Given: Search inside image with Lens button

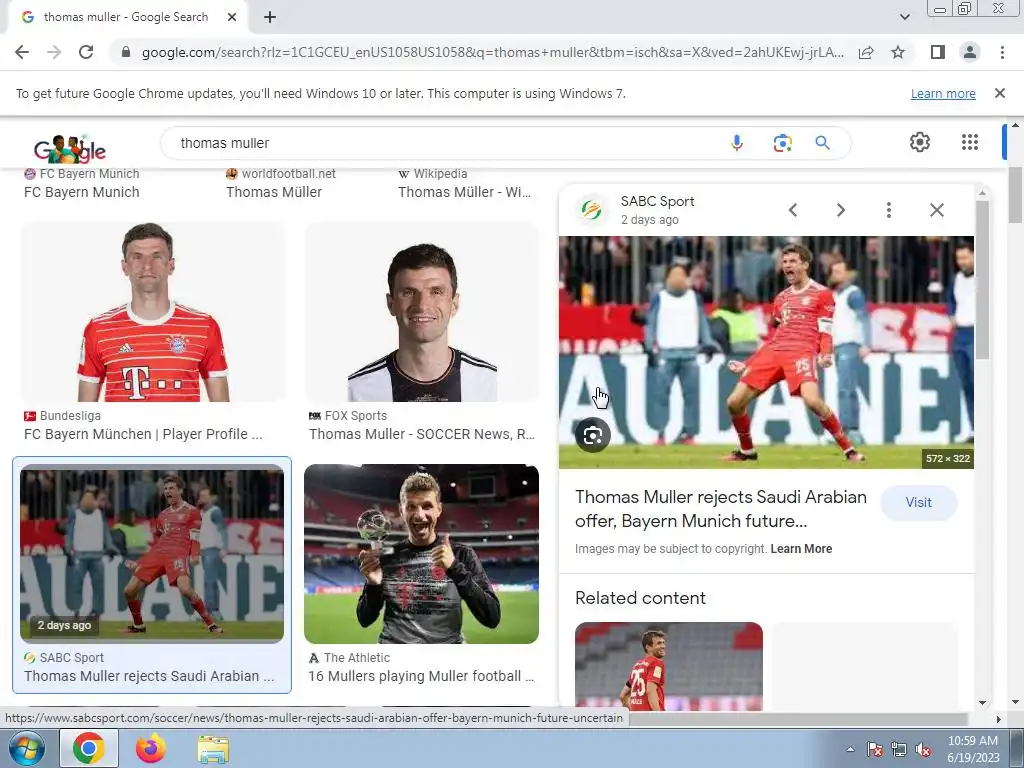Looking at the screenshot, I should 593,436.
